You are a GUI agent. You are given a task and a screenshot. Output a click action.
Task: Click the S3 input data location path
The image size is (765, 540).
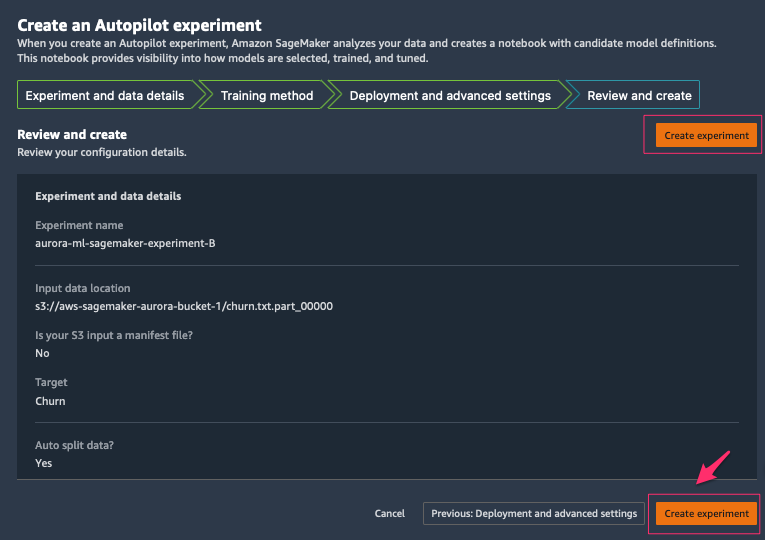pyautogui.click(x=184, y=306)
